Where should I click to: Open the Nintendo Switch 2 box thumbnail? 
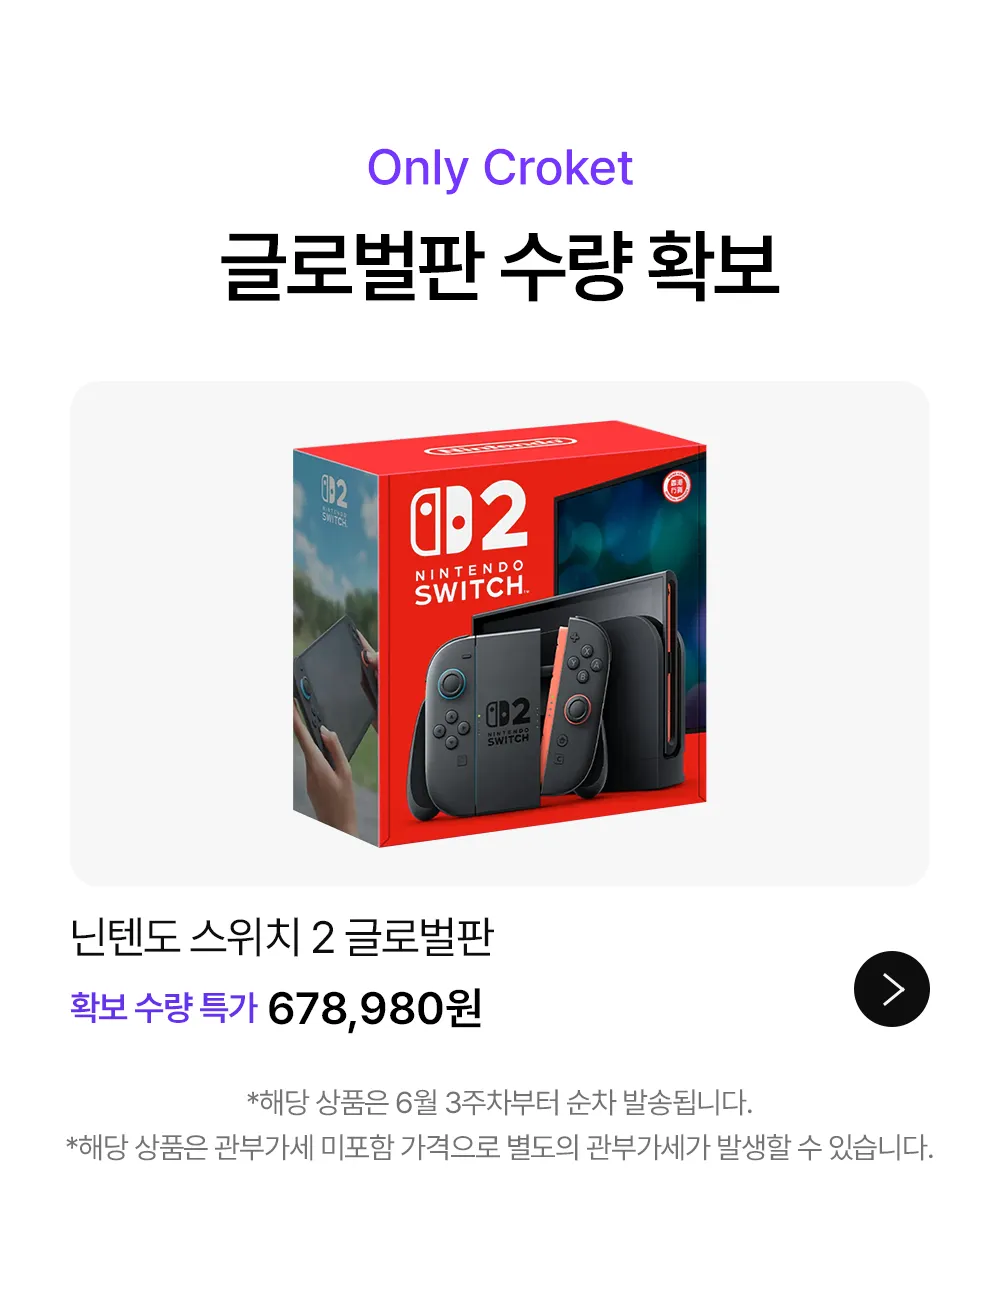pos(500,633)
